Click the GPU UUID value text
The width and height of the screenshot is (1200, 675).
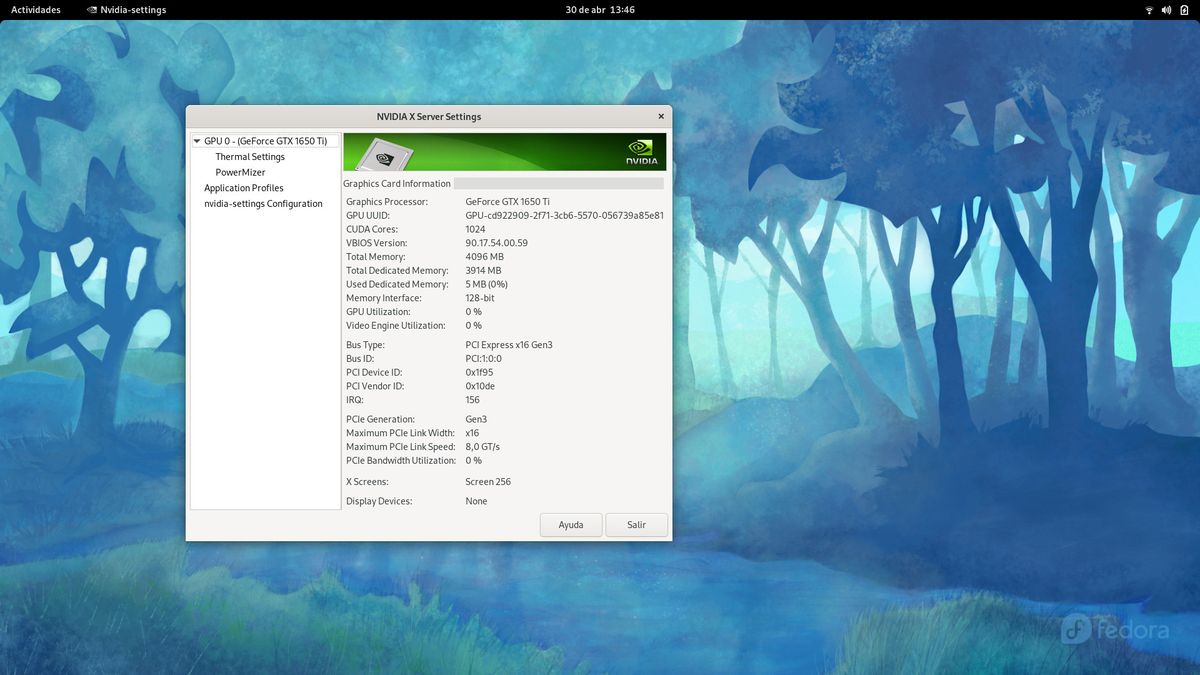pyautogui.click(x=564, y=216)
